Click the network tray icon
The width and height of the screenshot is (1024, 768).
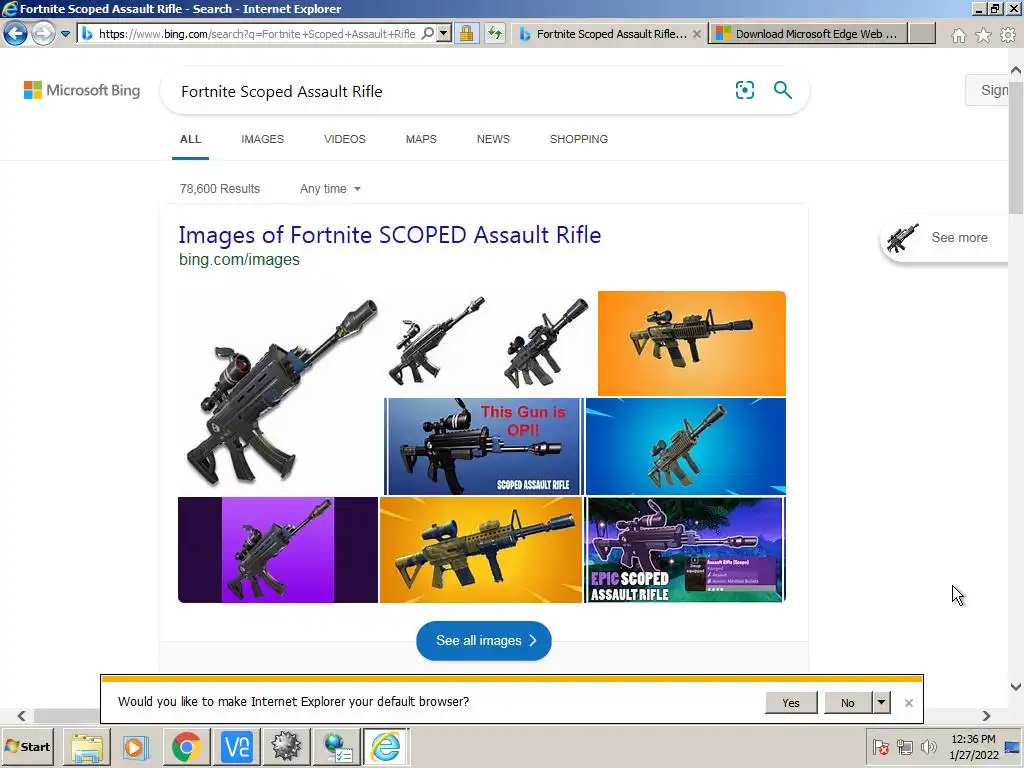pos(904,746)
